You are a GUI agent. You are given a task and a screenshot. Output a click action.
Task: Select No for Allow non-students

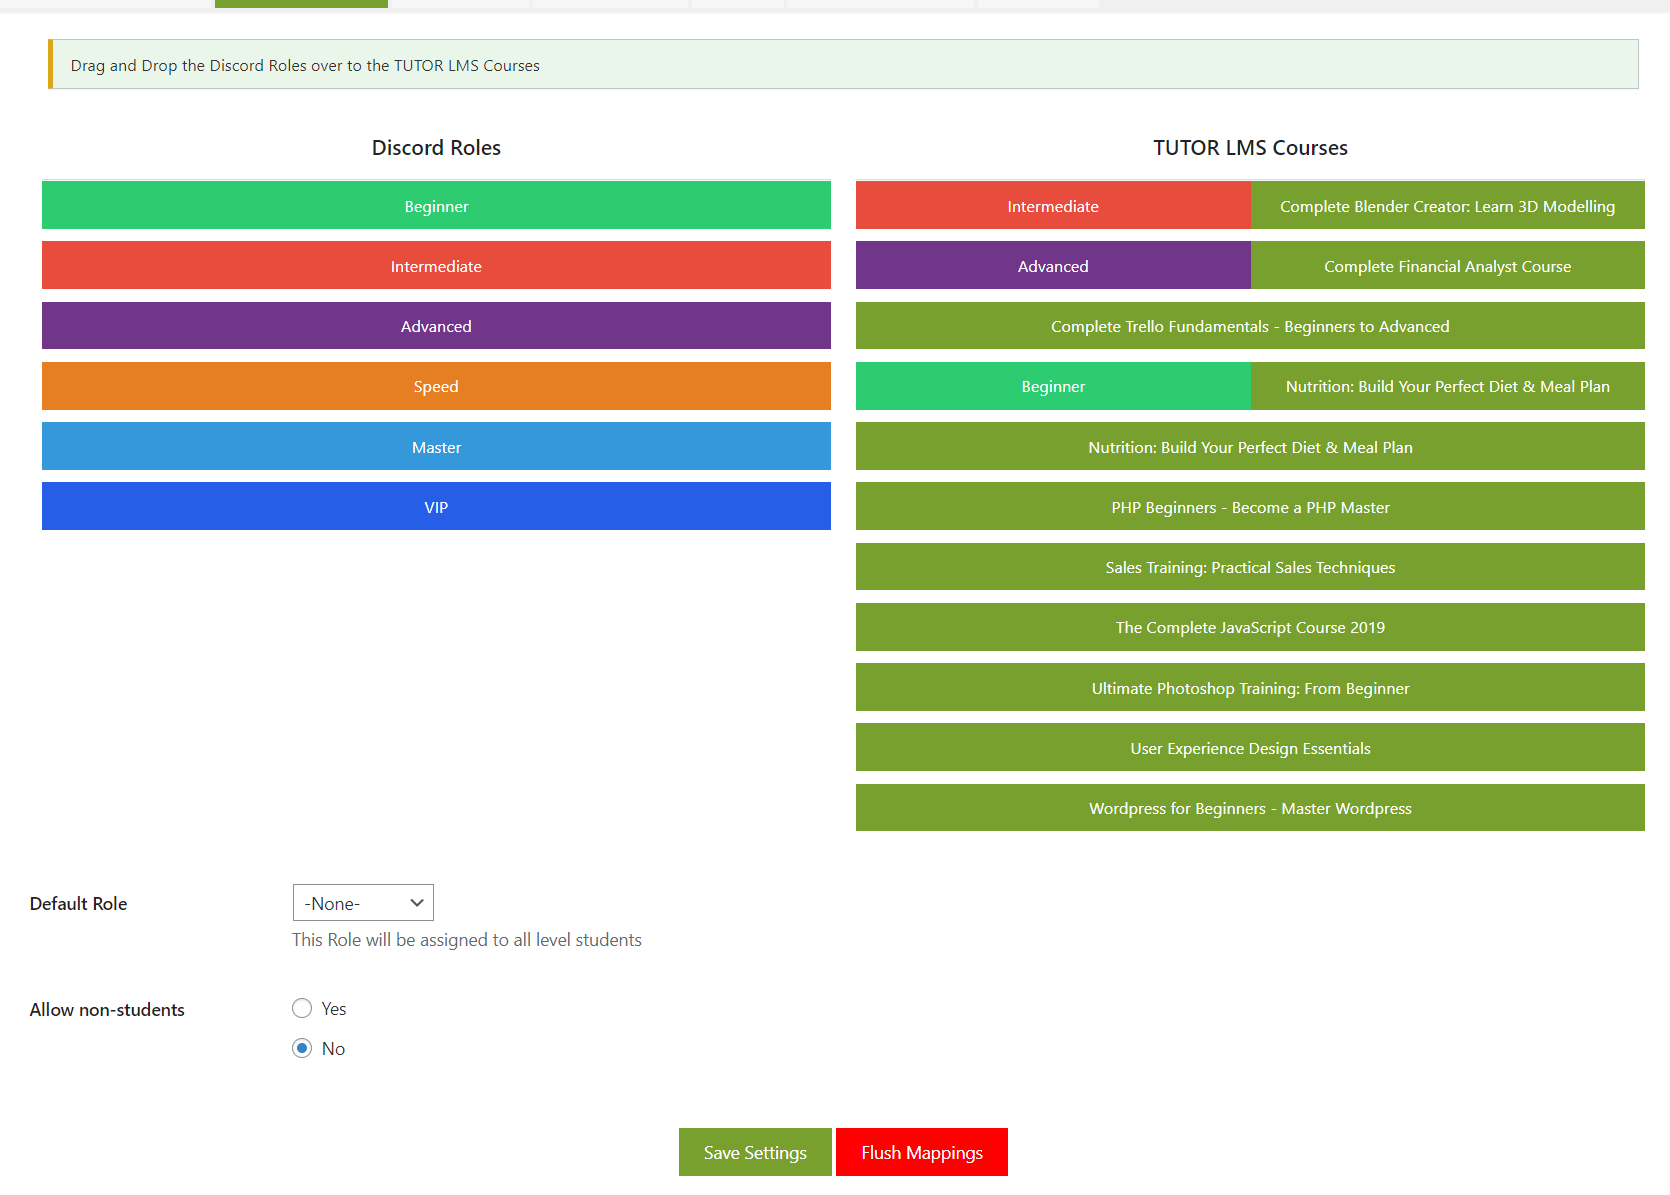click(x=302, y=1048)
